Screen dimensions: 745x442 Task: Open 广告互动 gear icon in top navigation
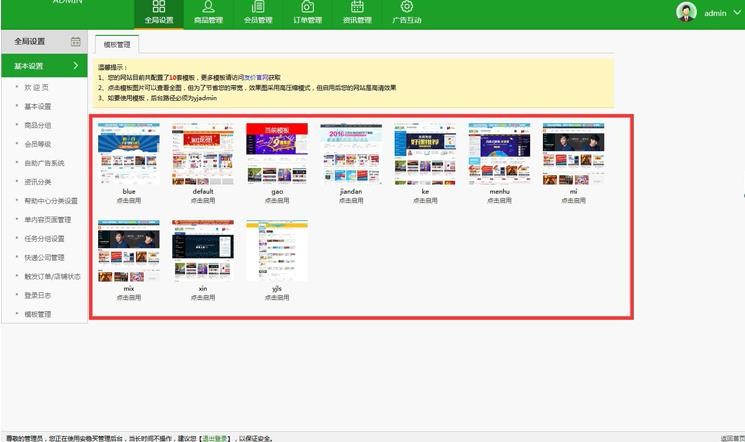coord(407,7)
